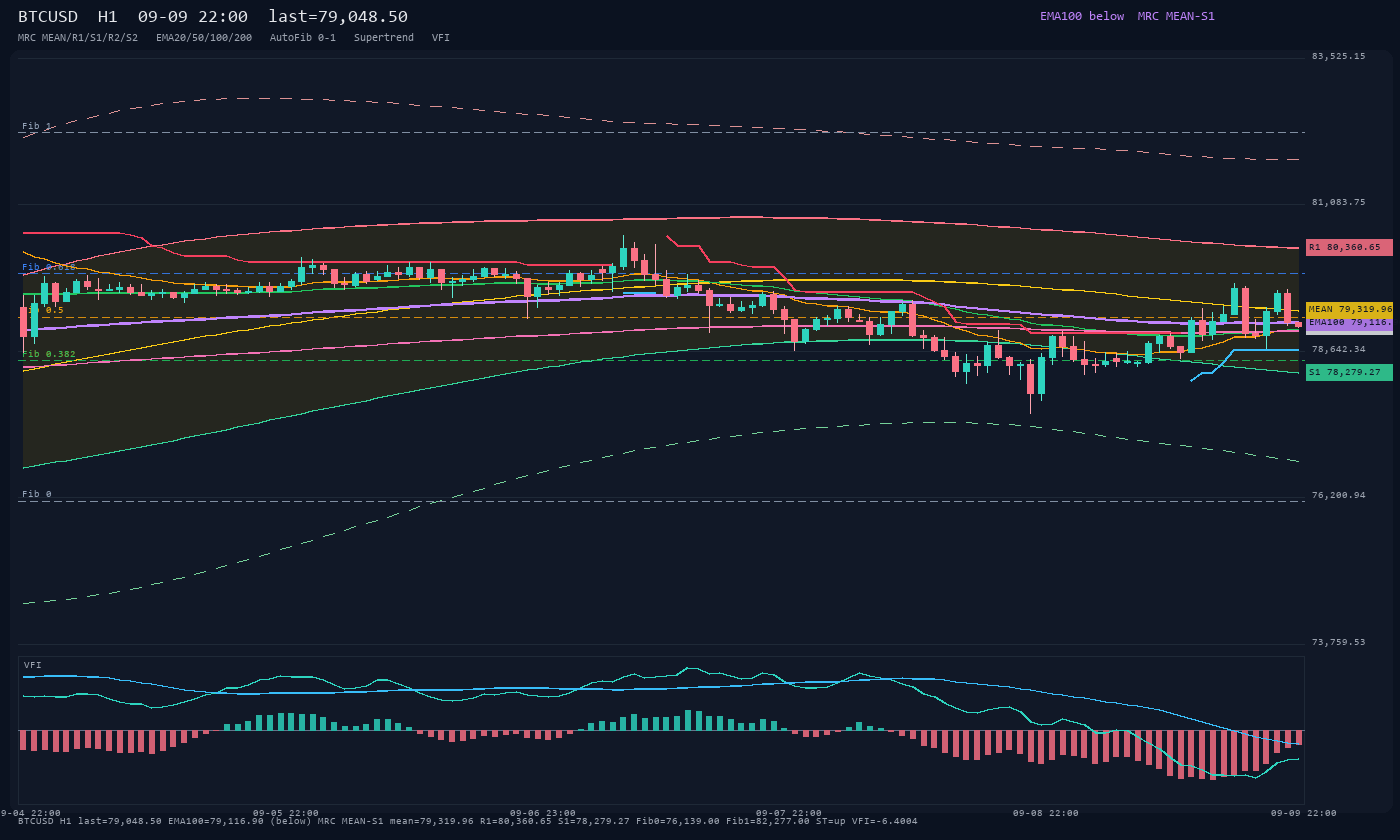The image size is (1400, 840).
Task: Click the 'Fib 0.618' level label
Action: pos(49,267)
